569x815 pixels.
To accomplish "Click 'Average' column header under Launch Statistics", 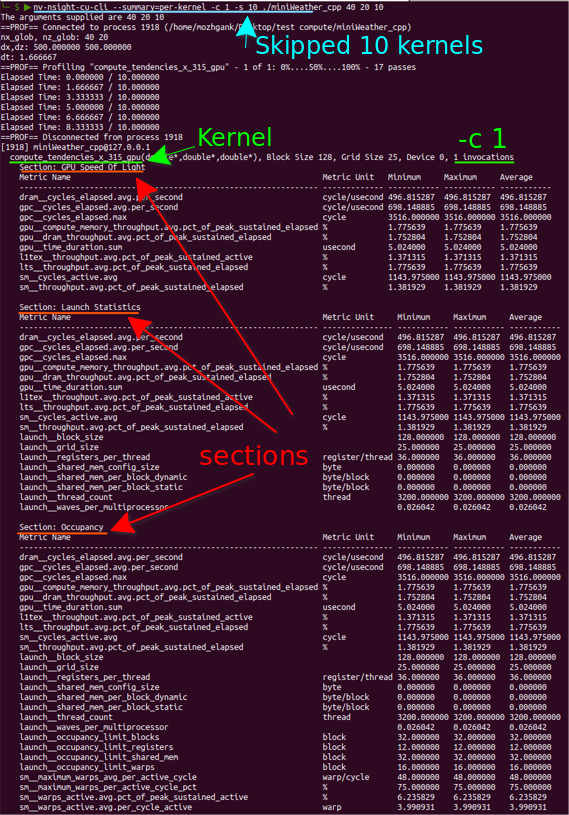I will click(x=525, y=317).
